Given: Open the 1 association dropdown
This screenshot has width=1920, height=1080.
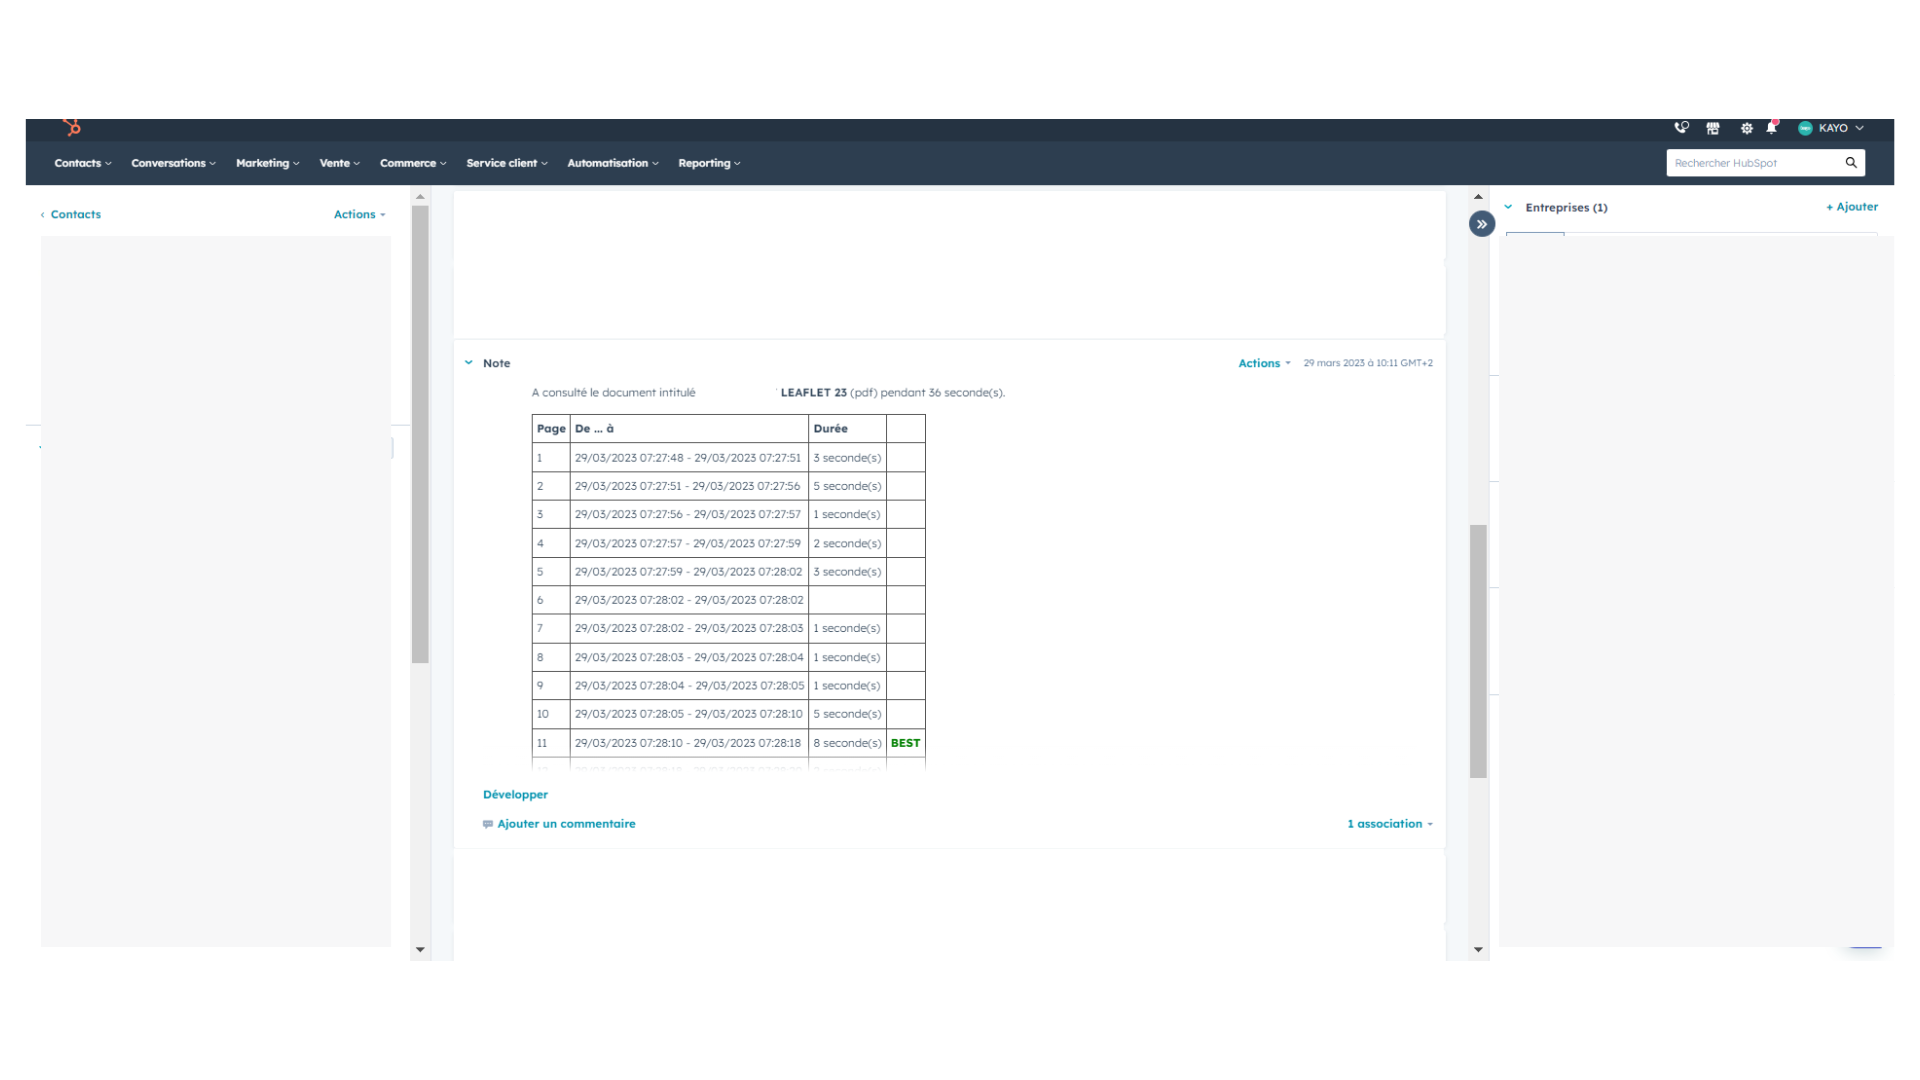Looking at the screenshot, I should coord(1389,824).
